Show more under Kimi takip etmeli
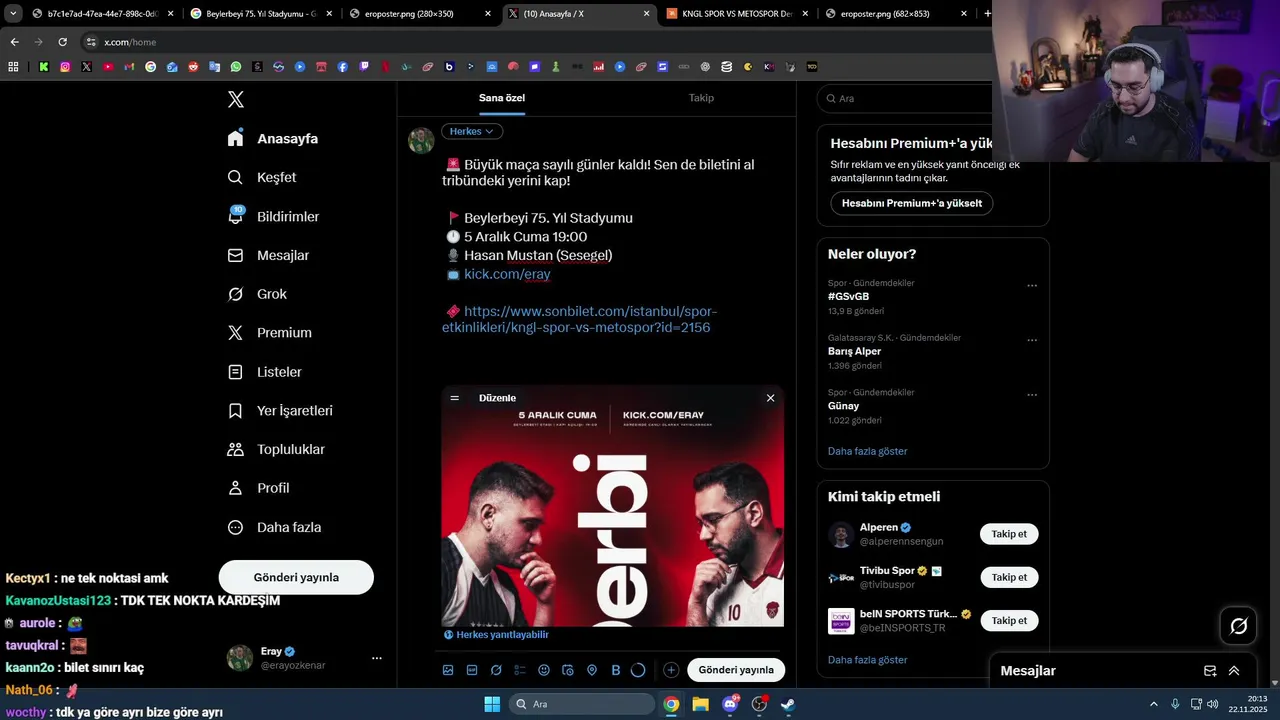1280x720 pixels. point(867,660)
